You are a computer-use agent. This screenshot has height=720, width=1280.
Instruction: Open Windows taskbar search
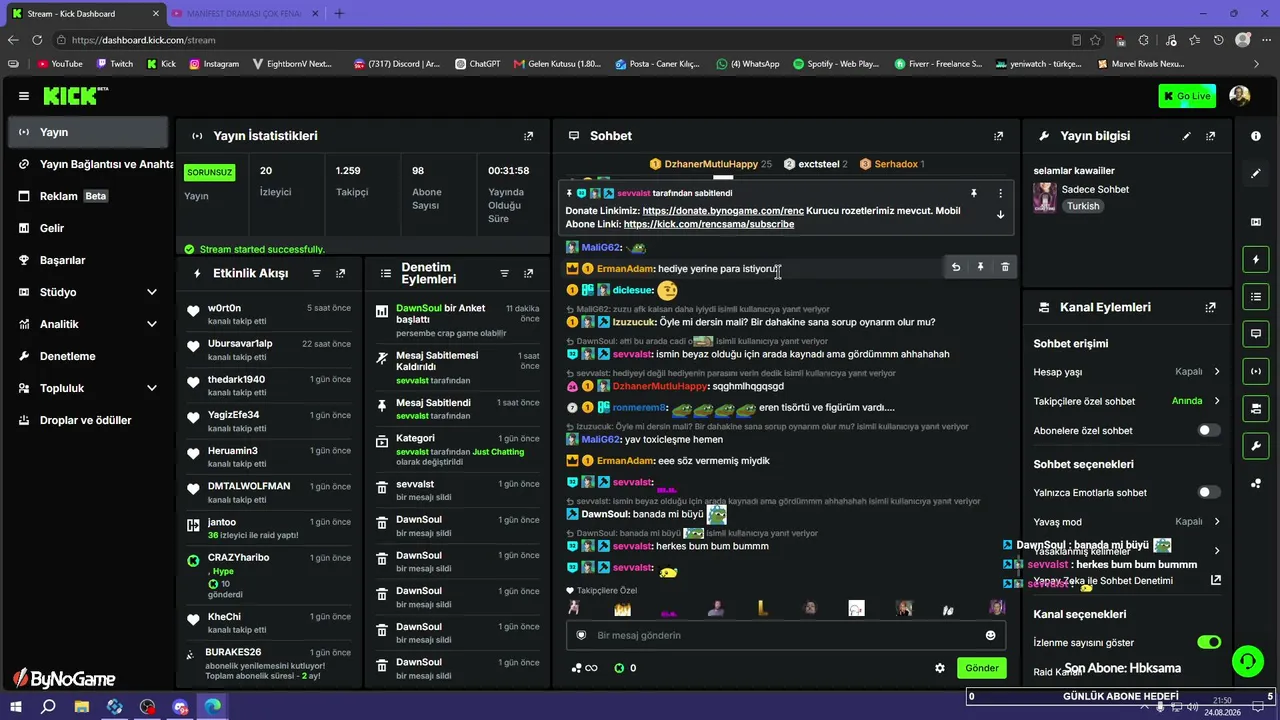pyautogui.click(x=48, y=707)
